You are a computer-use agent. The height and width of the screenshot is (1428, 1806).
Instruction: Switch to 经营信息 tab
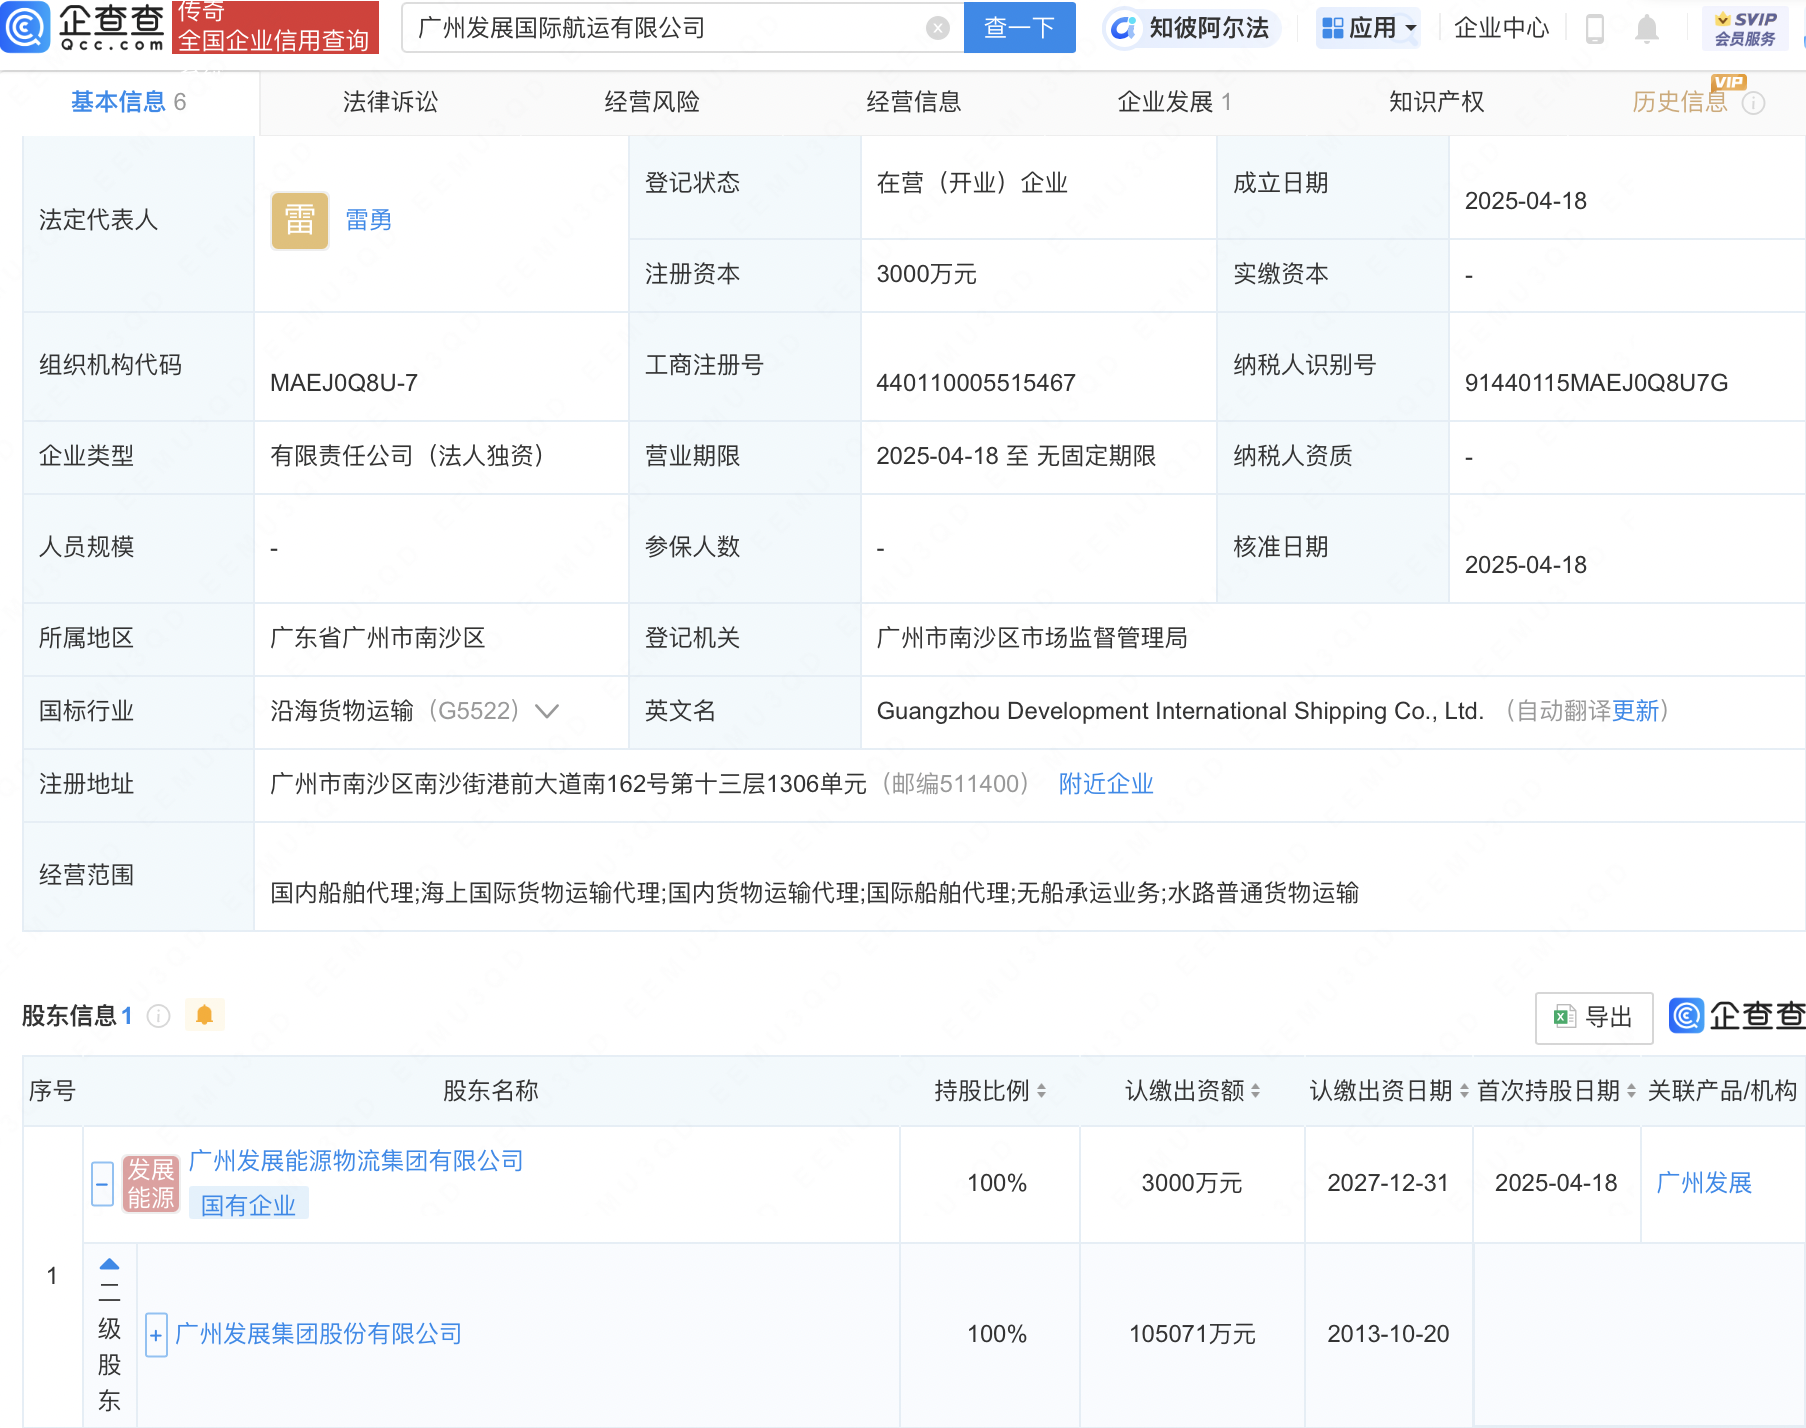913,102
